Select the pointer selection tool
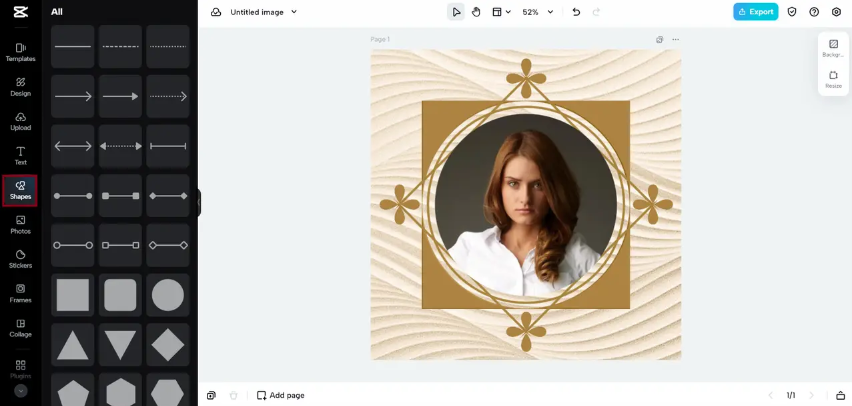Viewport: 852px width, 406px height. (456, 12)
